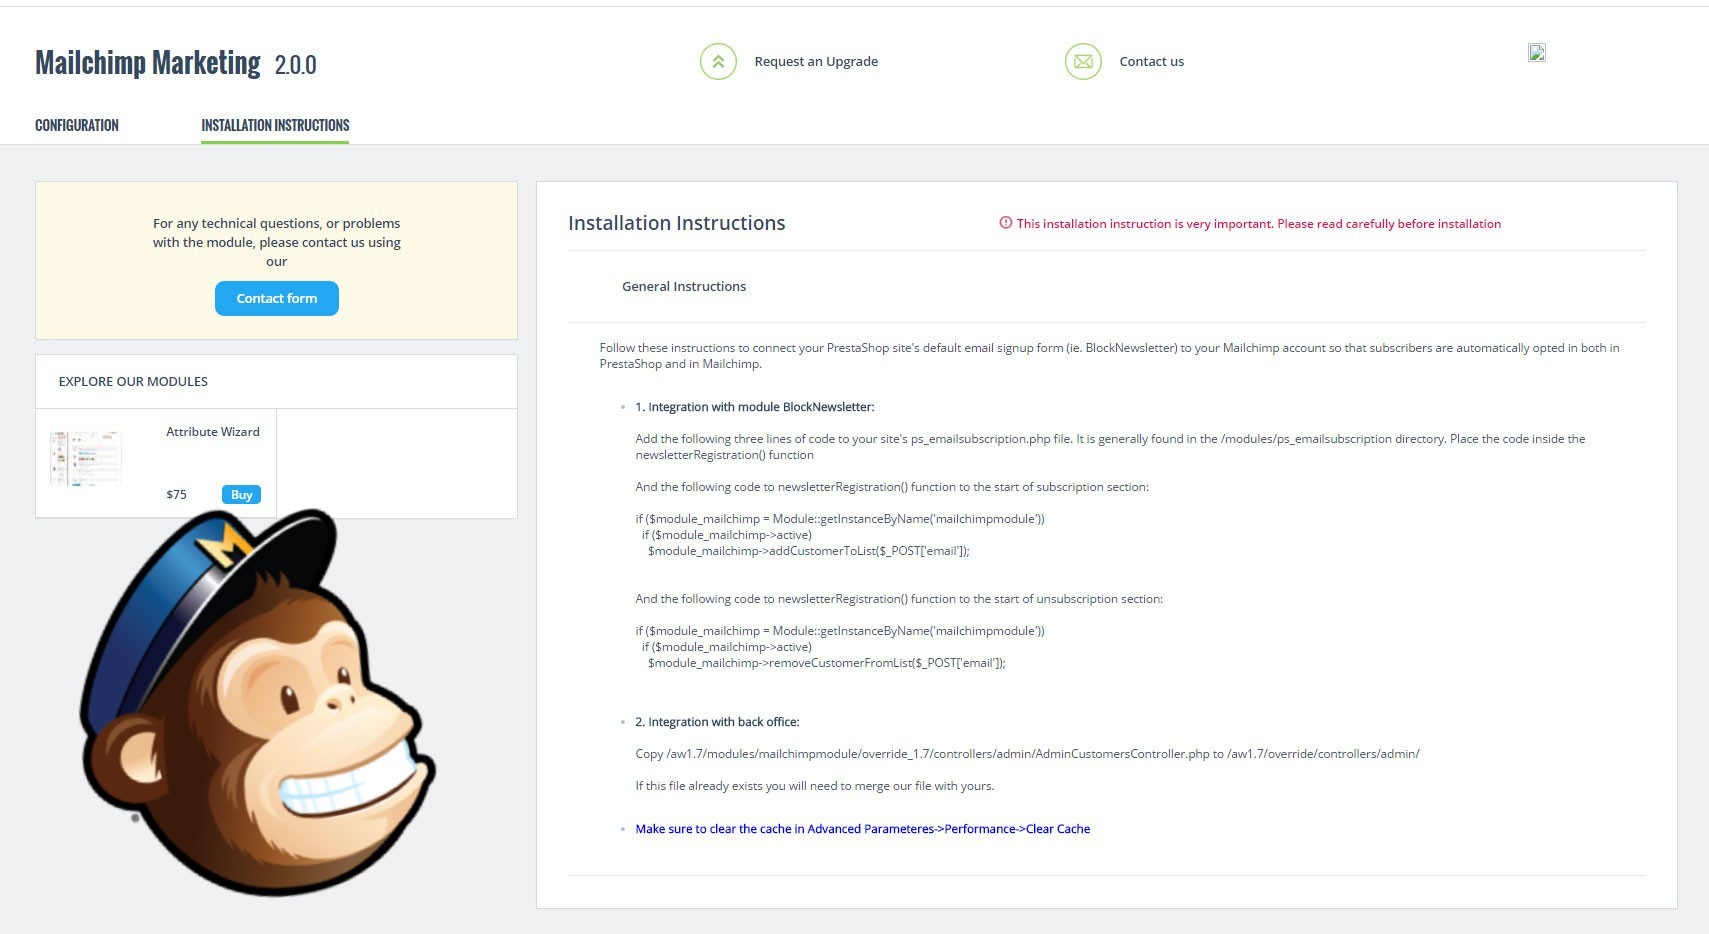1709x934 pixels.
Task: Click the Mailchimp monkey mascot image
Action: click(257, 702)
